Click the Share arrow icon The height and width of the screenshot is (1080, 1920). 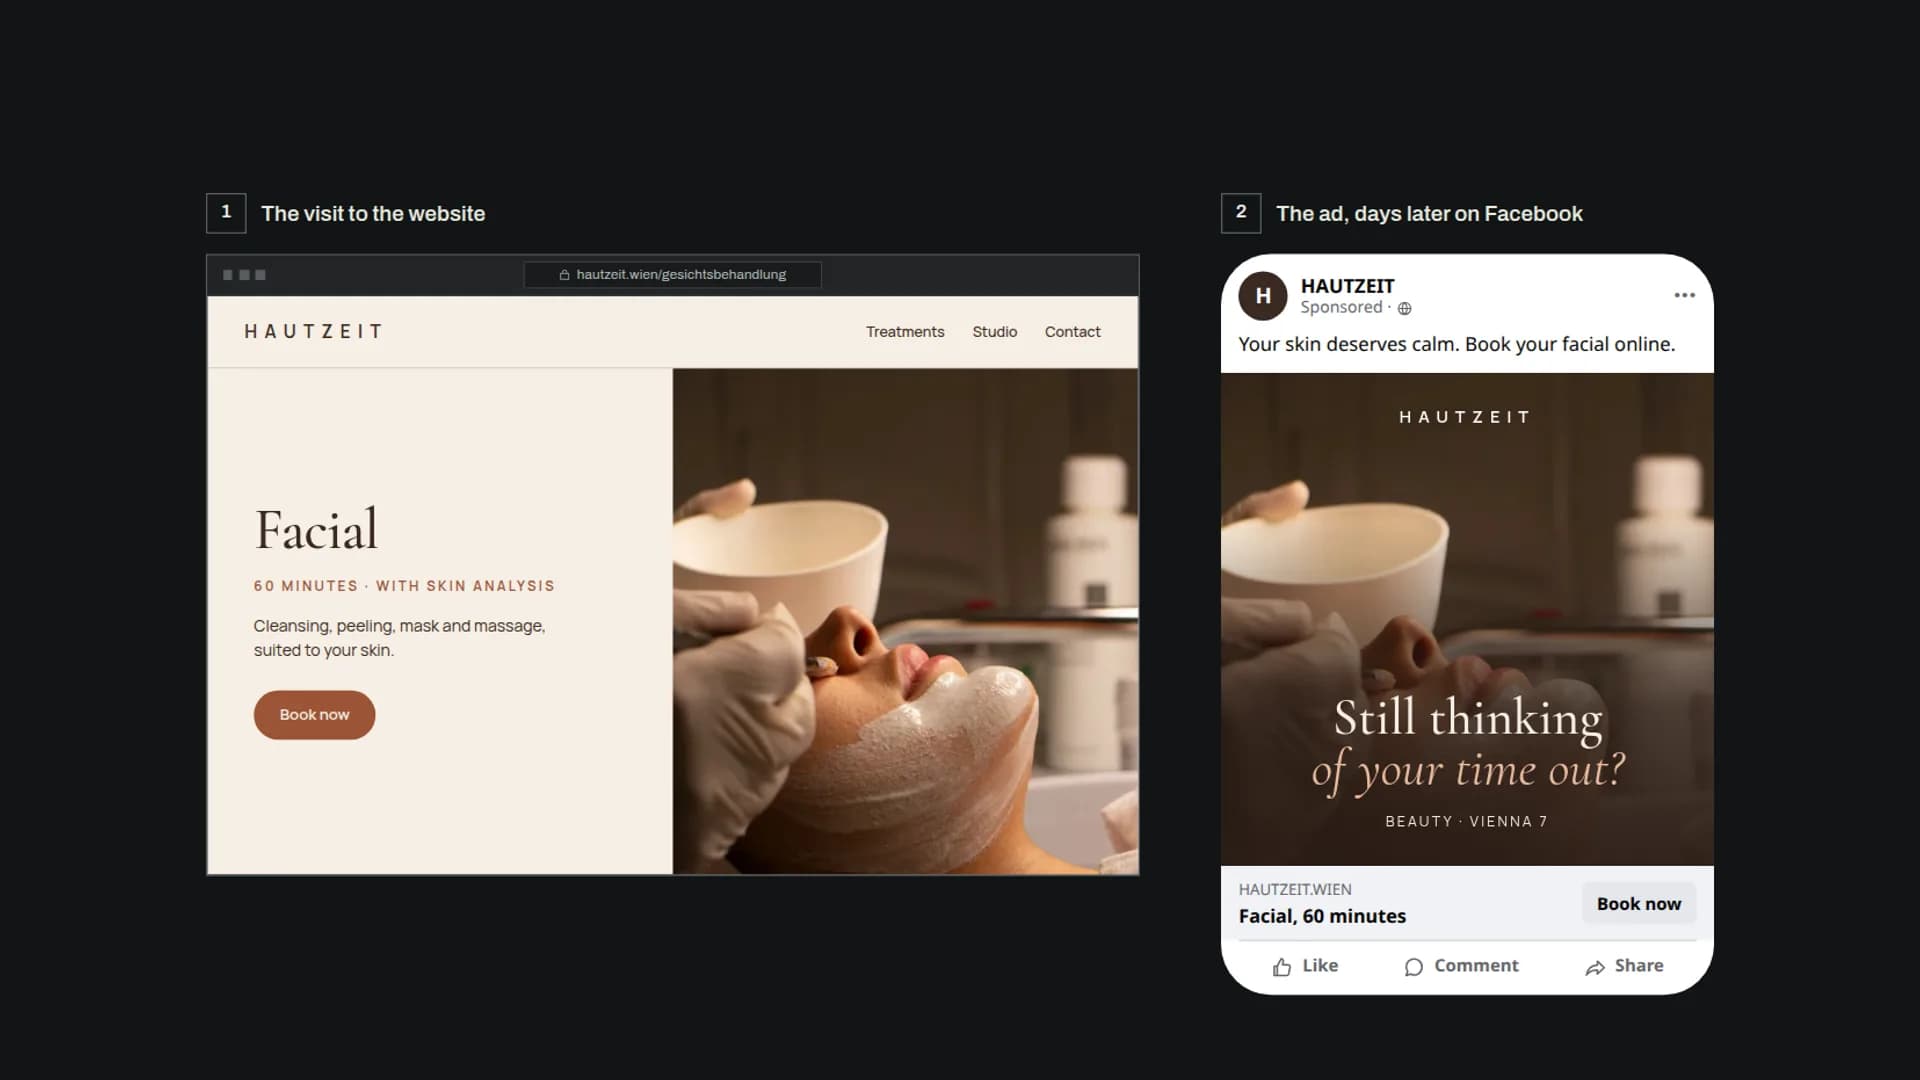pyautogui.click(x=1595, y=967)
